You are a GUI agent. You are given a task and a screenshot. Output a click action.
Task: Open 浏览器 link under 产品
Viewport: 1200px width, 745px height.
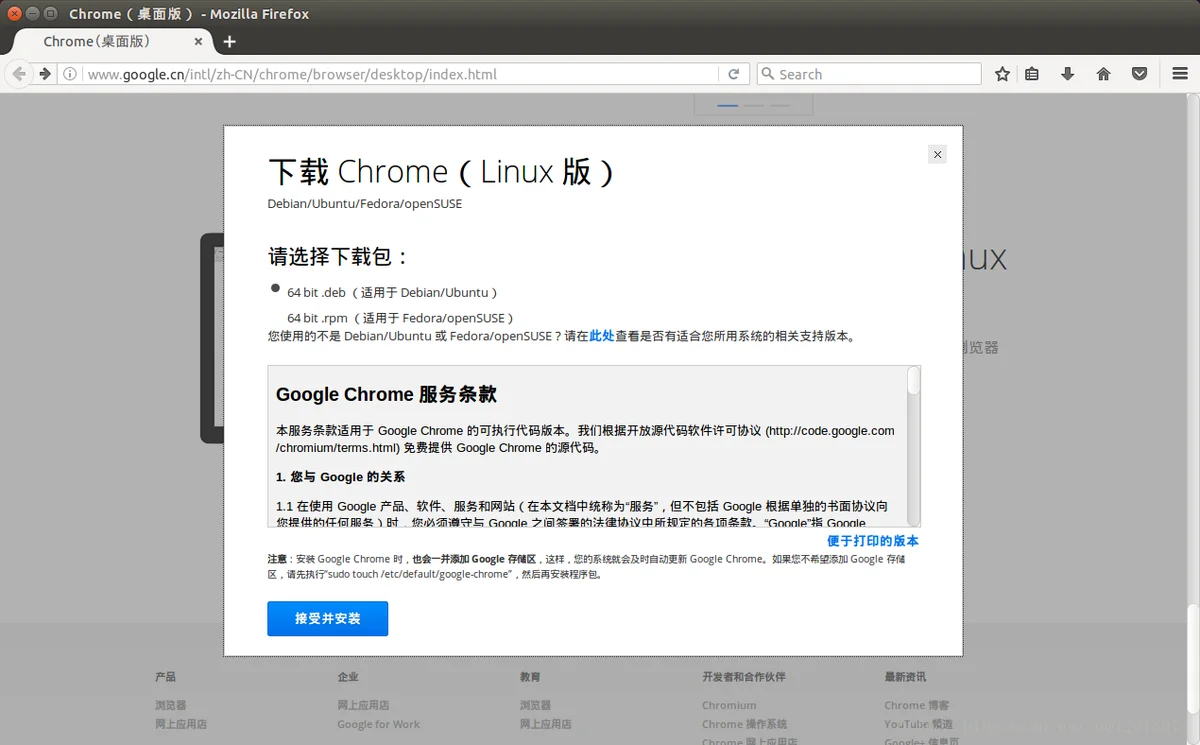click(x=171, y=705)
